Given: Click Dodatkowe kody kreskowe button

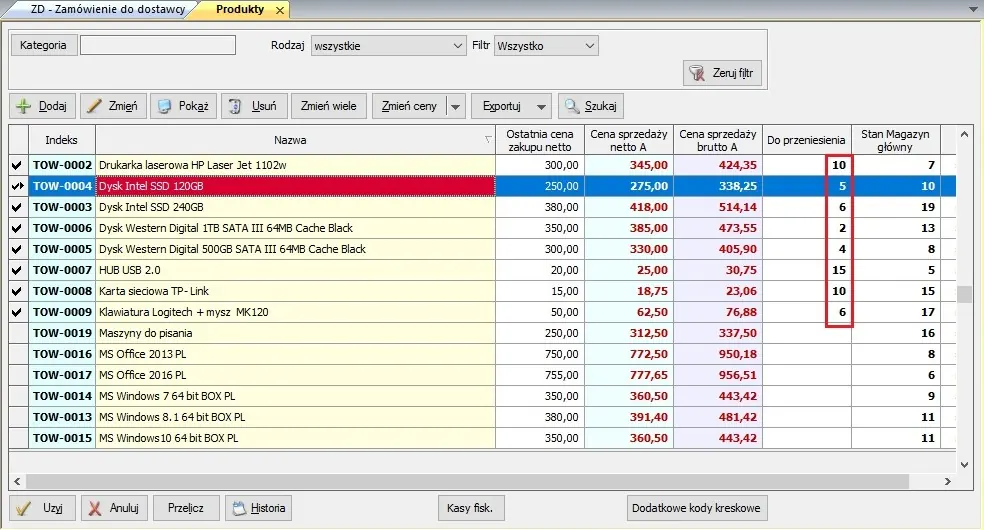Looking at the screenshot, I should [696, 508].
